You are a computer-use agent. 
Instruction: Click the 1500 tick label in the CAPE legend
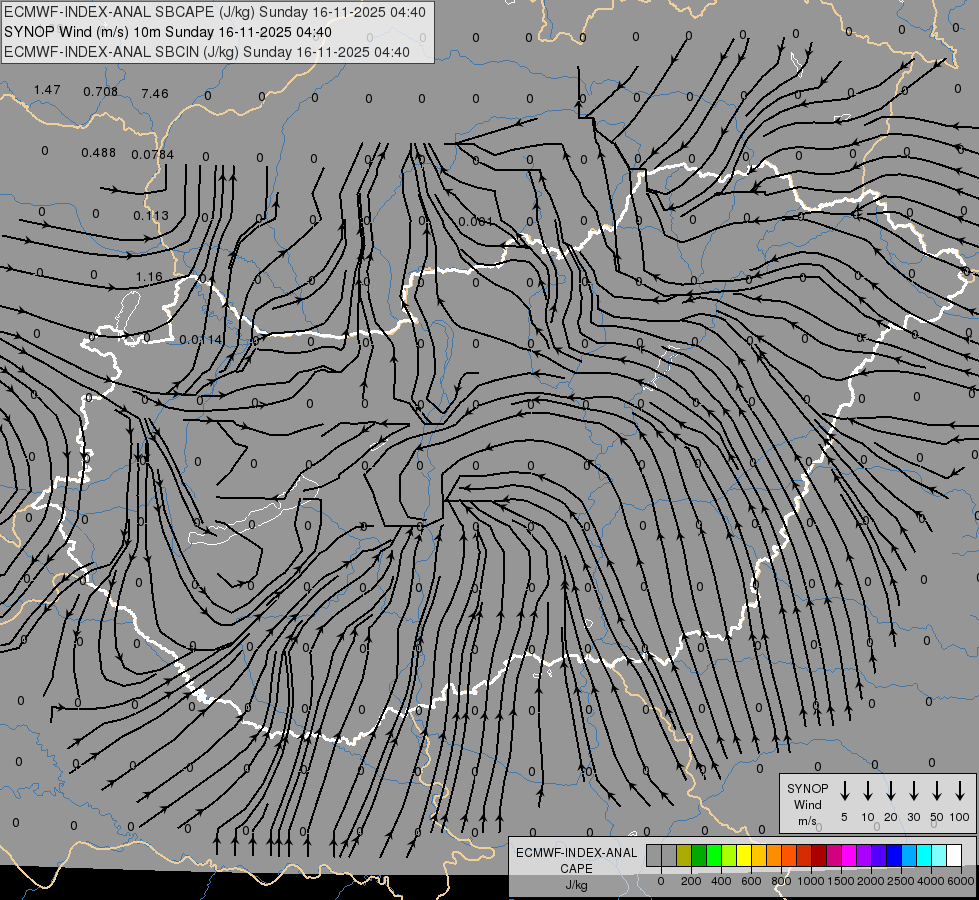click(841, 881)
